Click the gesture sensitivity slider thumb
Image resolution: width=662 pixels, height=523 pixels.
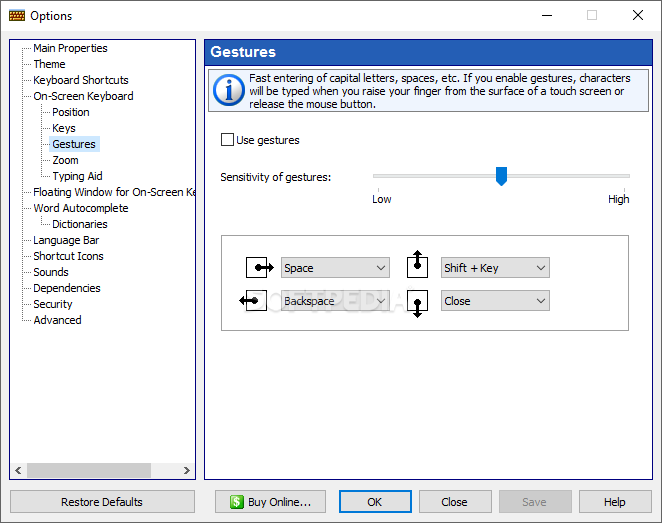(x=501, y=176)
